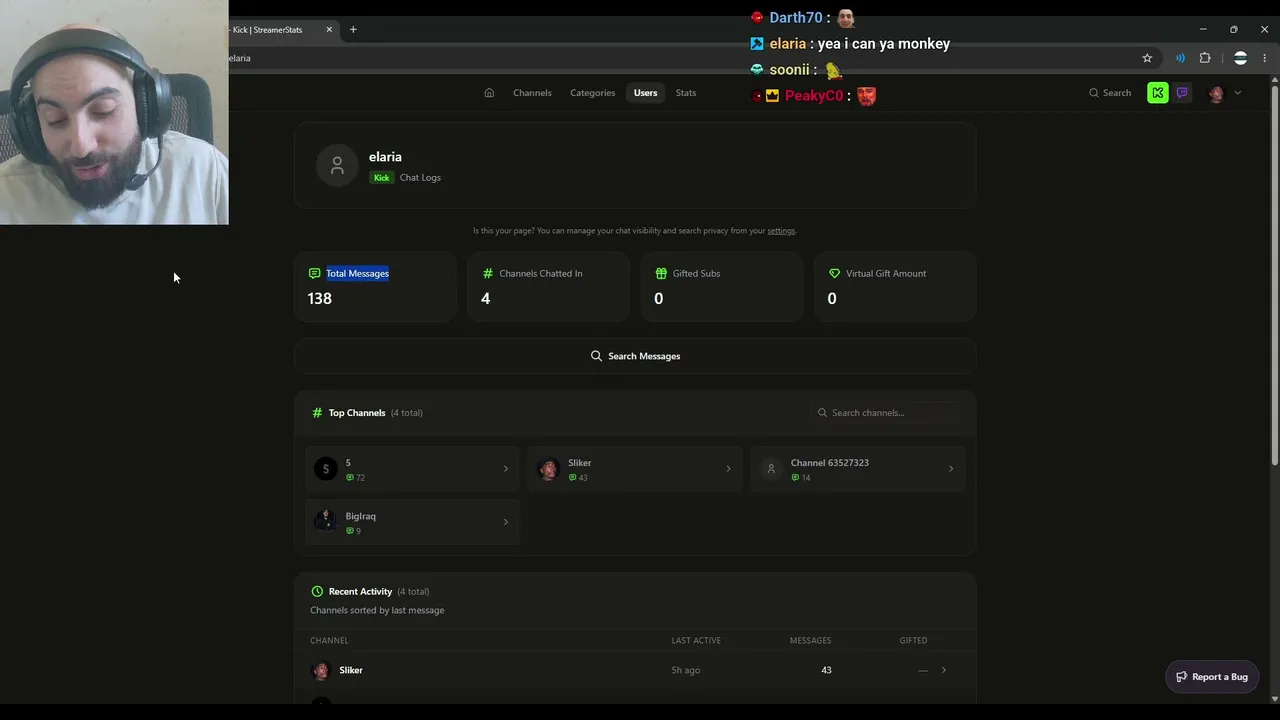The width and height of the screenshot is (1280, 720).
Task: Click the Gifted Subs gift icon
Action: pos(661,273)
